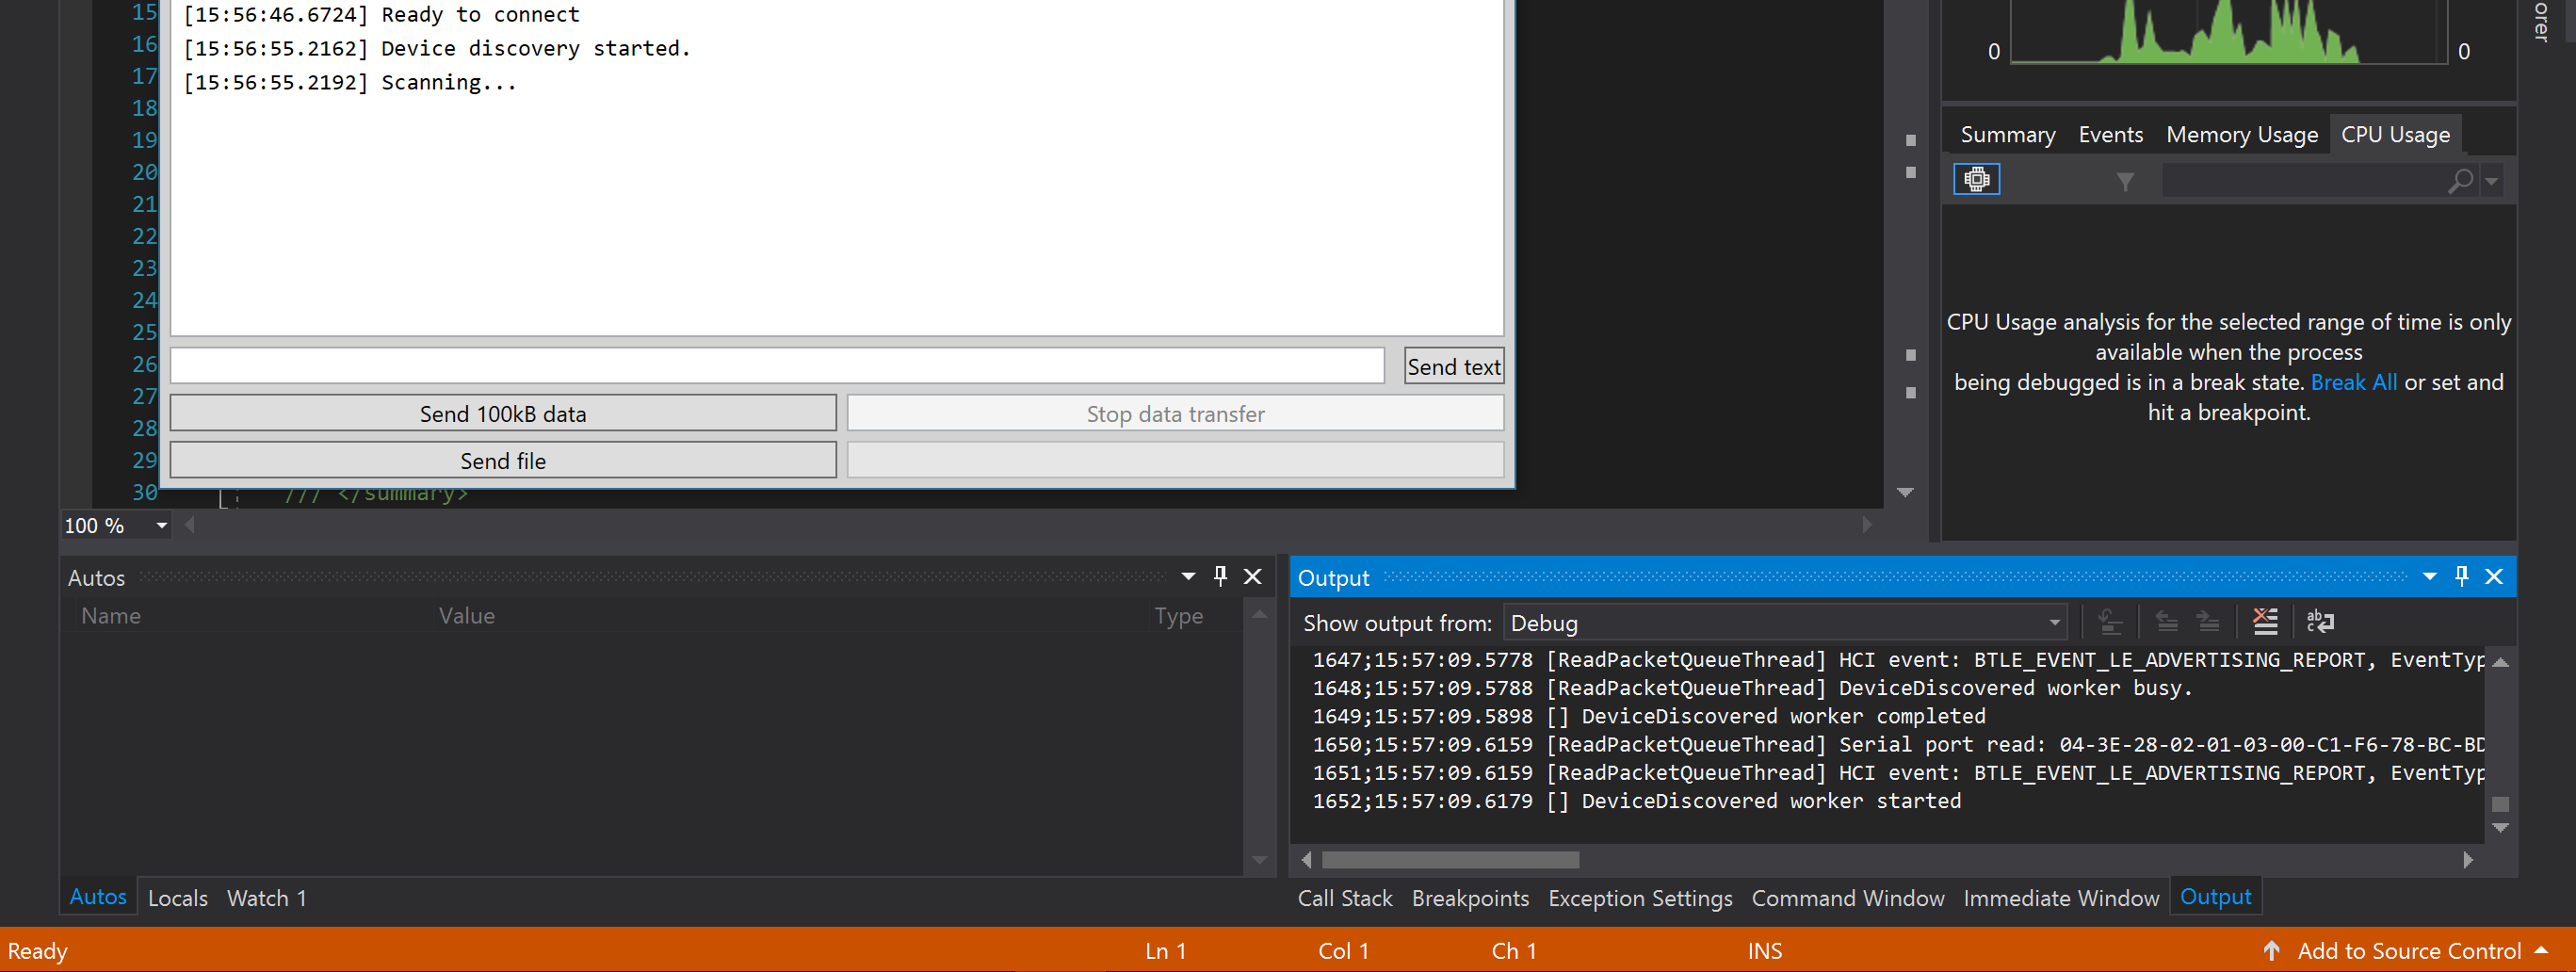Click the Value column header in Autos

click(x=466, y=616)
